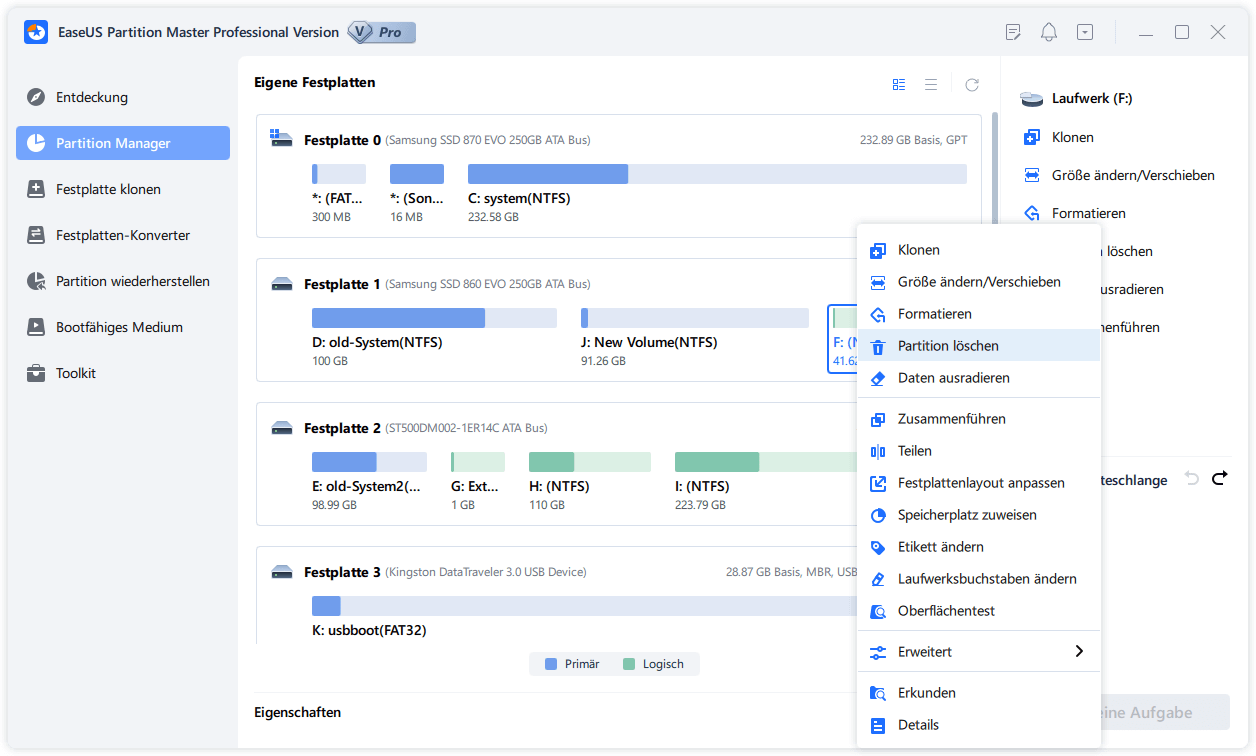This screenshot has width=1256, height=756.
Task: Select the 300 MB FAT partition on Festplatte 0
Action: point(339,194)
